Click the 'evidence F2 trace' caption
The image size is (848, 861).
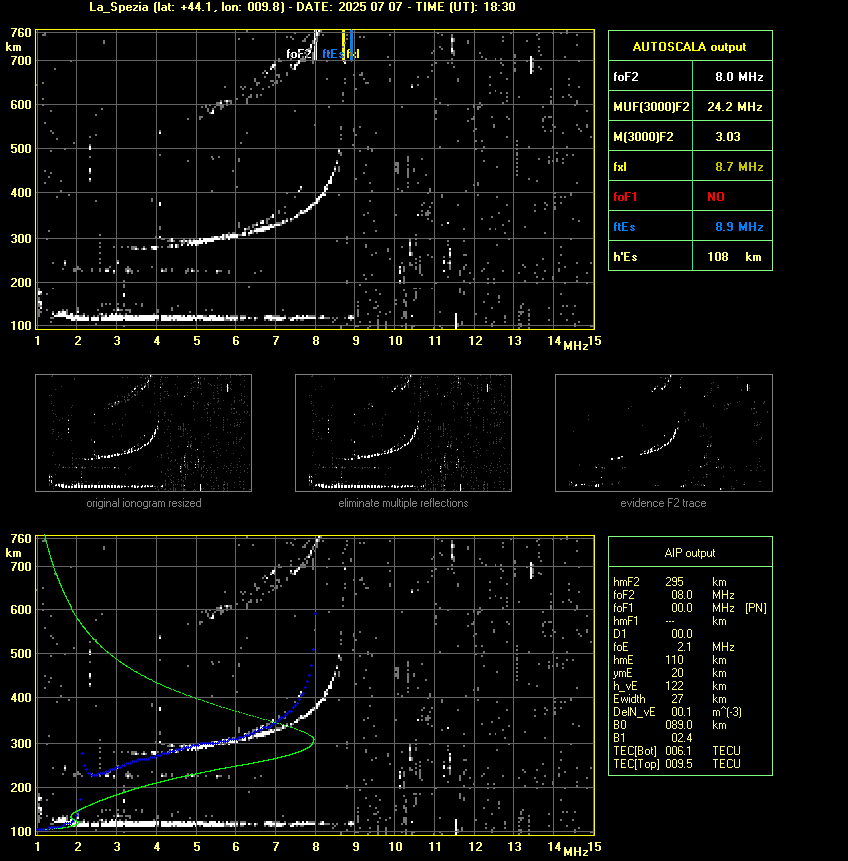pos(663,503)
